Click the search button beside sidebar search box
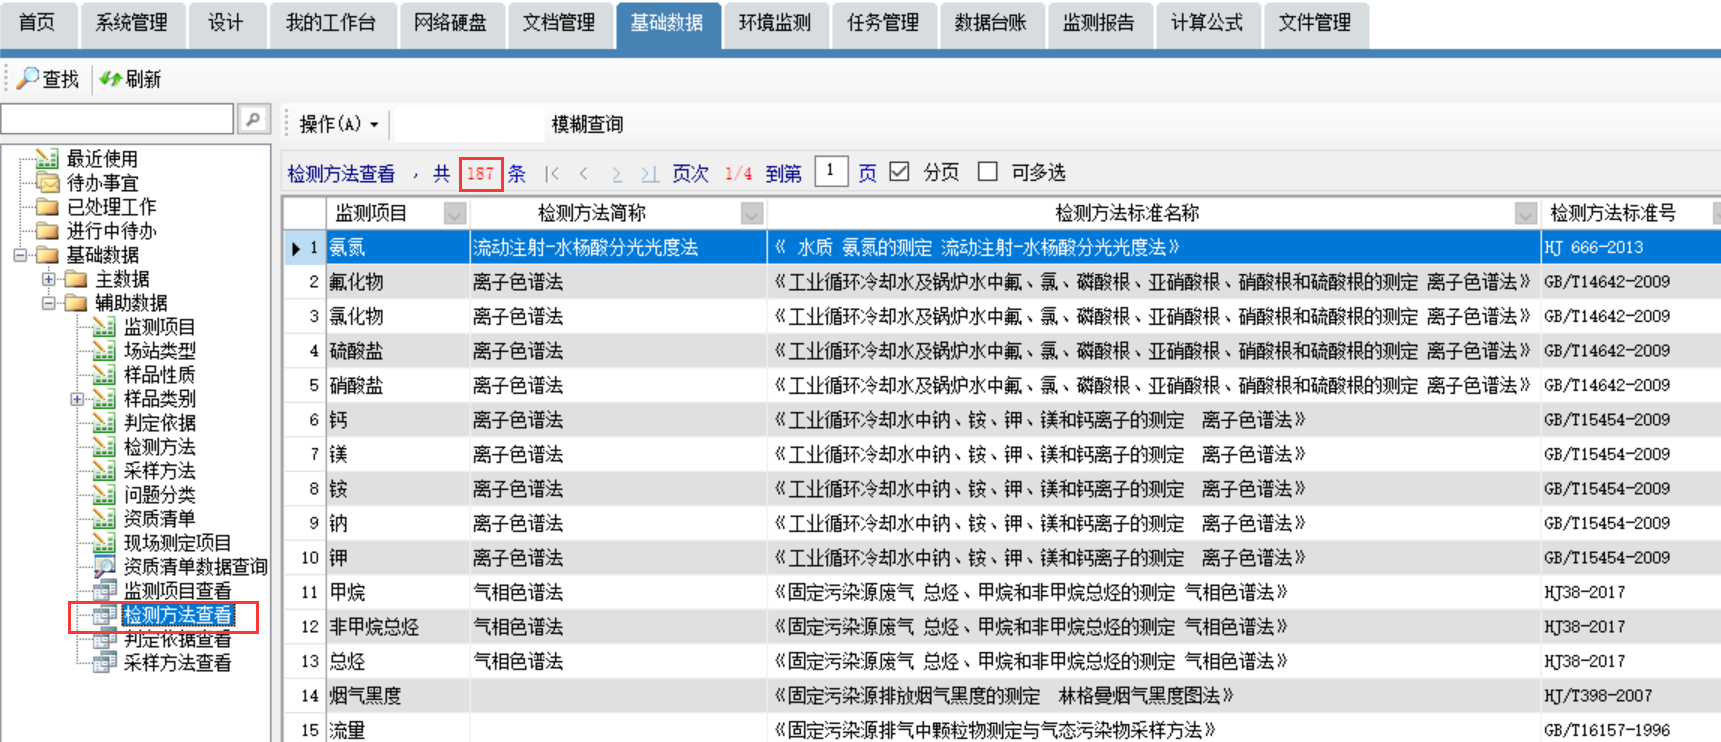Image resolution: width=1721 pixels, height=742 pixels. [x=253, y=119]
